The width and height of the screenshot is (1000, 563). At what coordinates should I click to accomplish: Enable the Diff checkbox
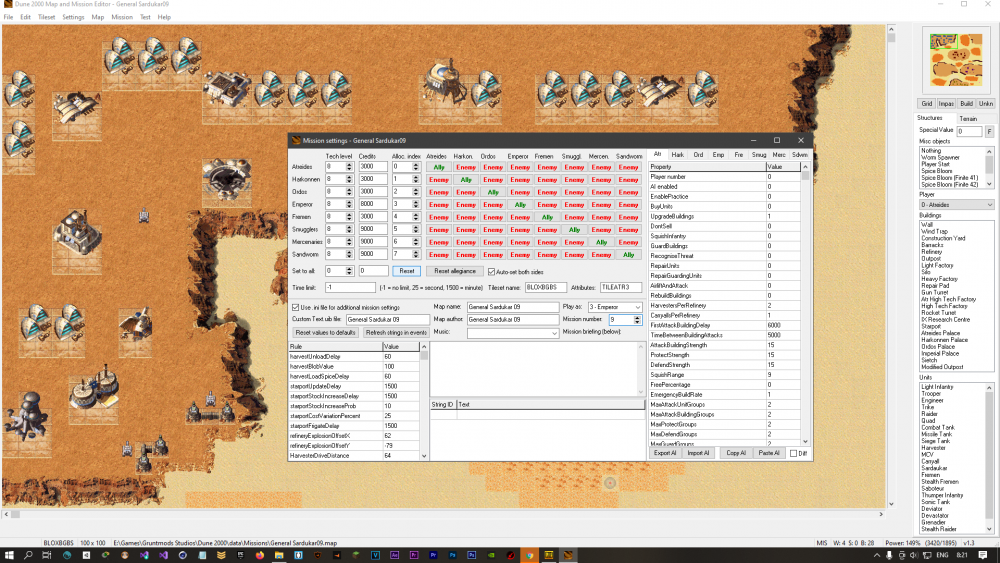tap(793, 453)
